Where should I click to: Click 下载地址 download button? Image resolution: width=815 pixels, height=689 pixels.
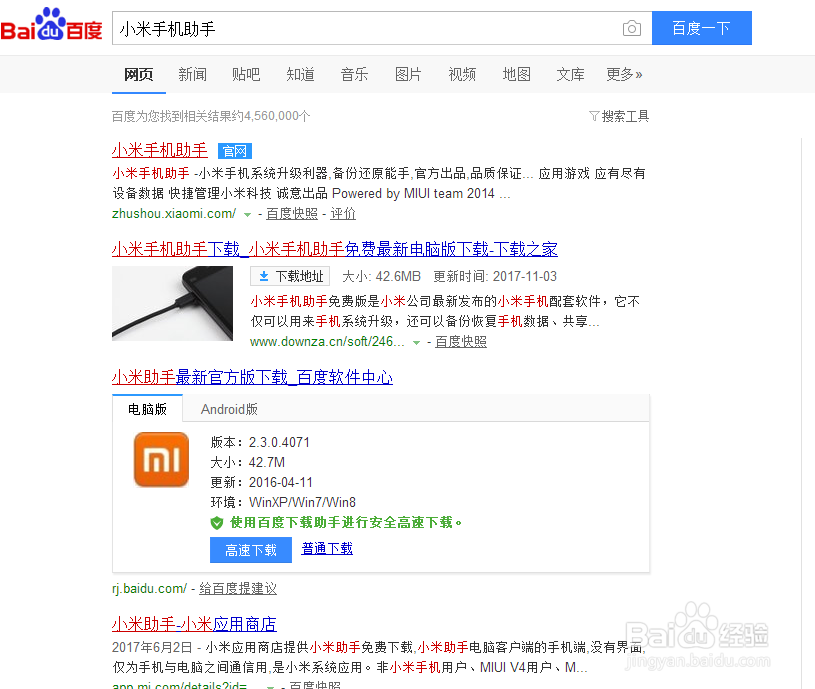pos(290,276)
